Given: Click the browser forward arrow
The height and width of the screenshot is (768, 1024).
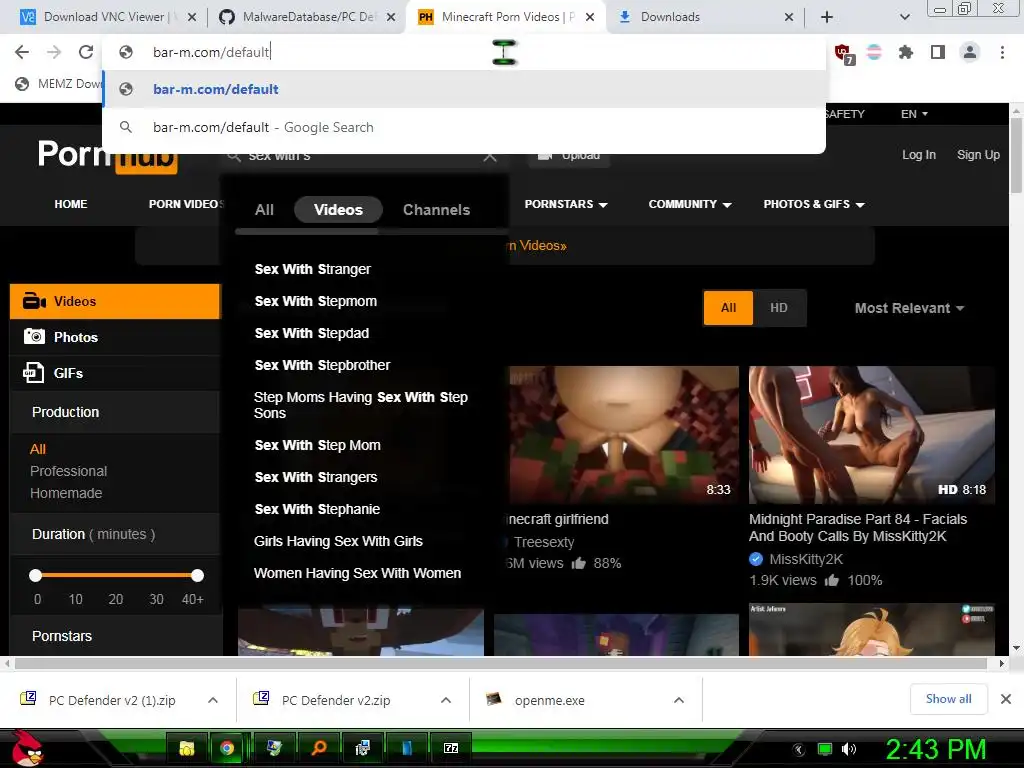Looking at the screenshot, I should (54, 52).
